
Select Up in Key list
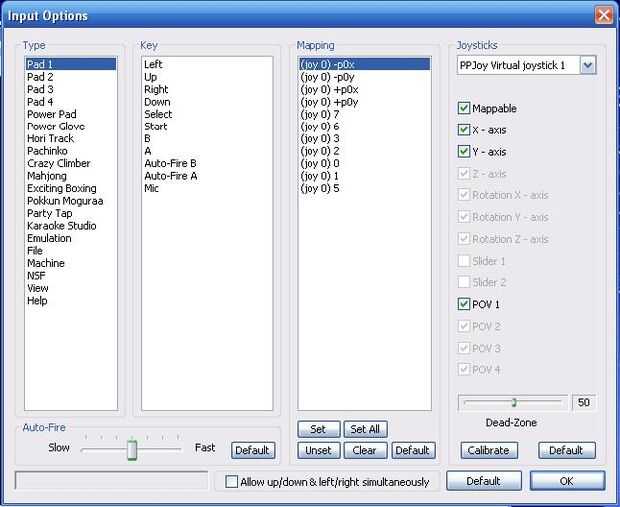(207, 77)
